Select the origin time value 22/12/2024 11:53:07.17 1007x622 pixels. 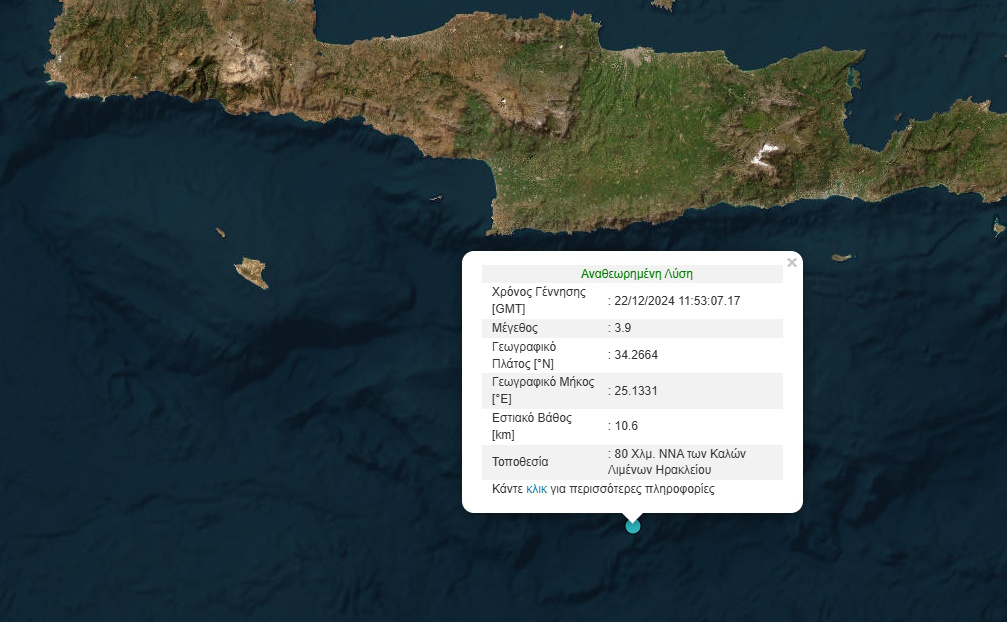tap(680, 301)
